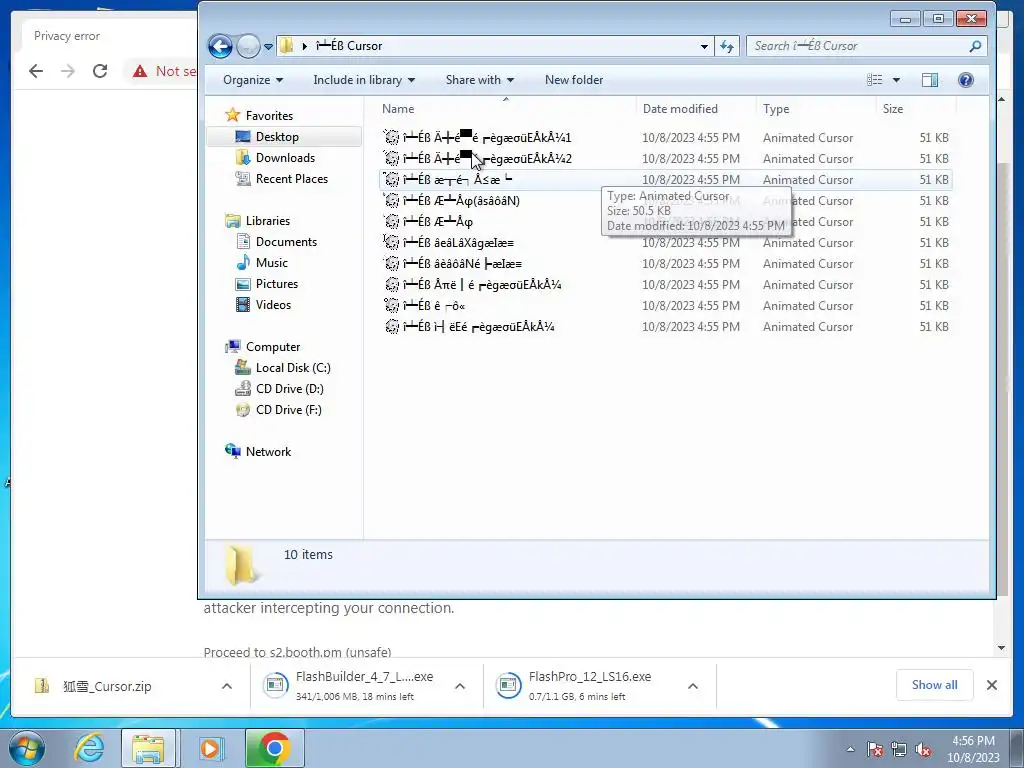Open recent locations dropdown arrow
The image size is (1024, 768).
(268, 47)
